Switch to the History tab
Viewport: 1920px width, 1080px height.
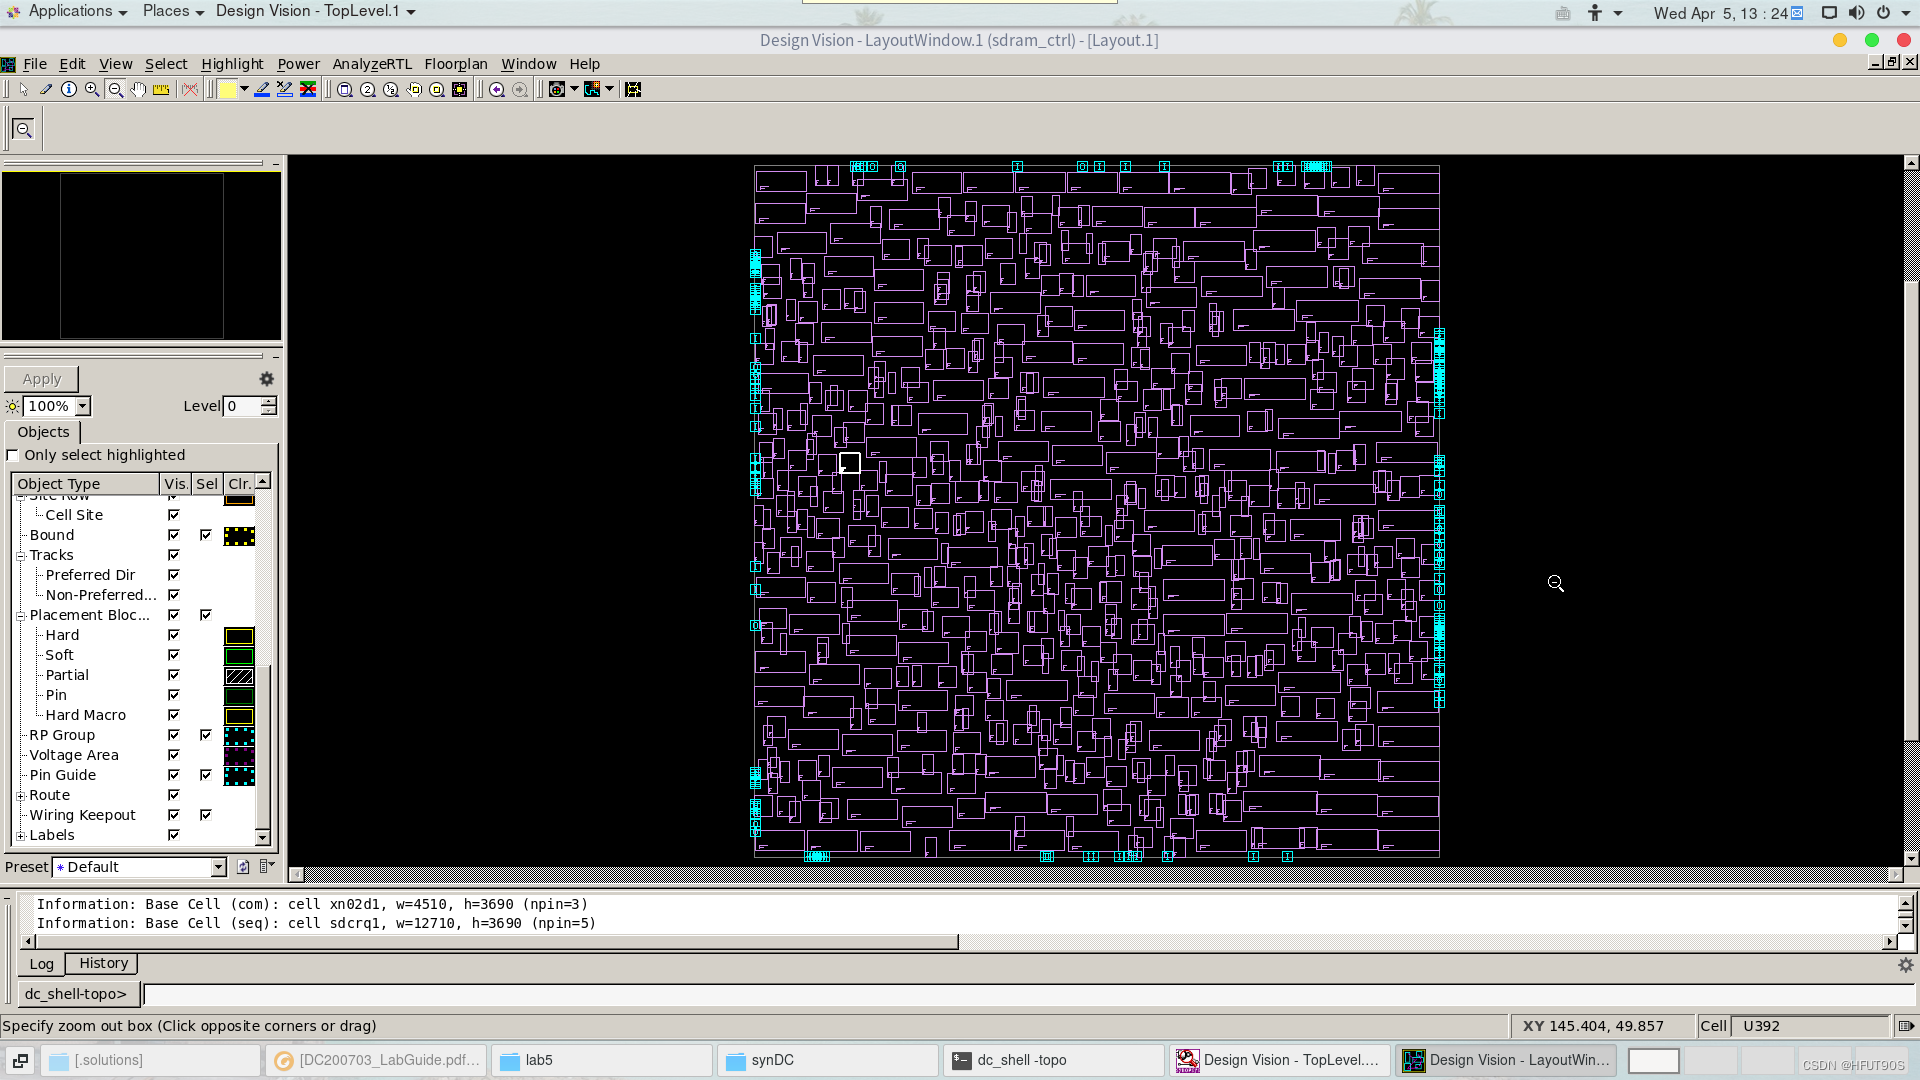point(103,963)
